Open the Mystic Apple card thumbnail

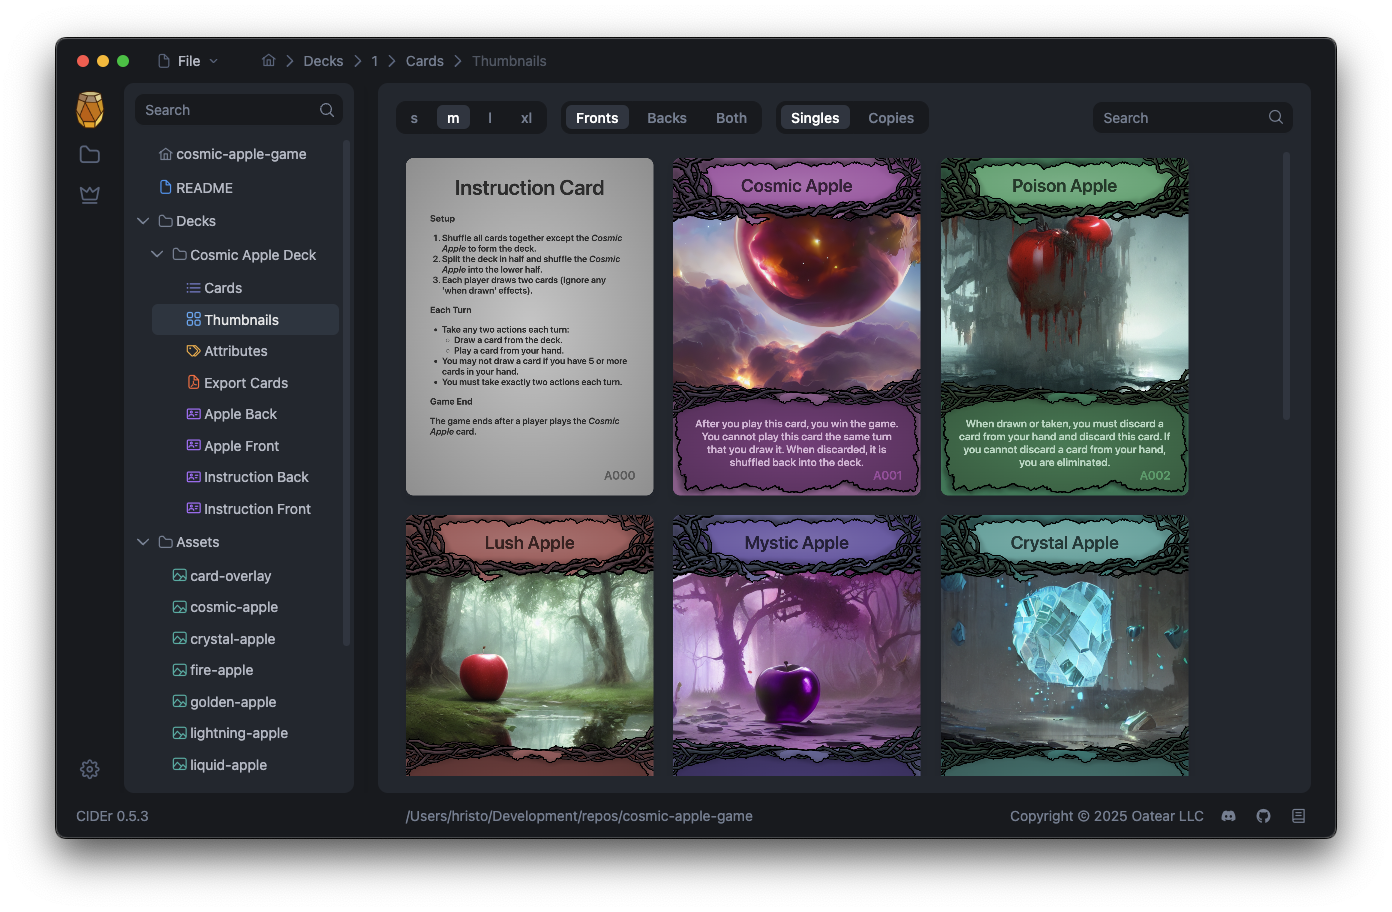797,645
